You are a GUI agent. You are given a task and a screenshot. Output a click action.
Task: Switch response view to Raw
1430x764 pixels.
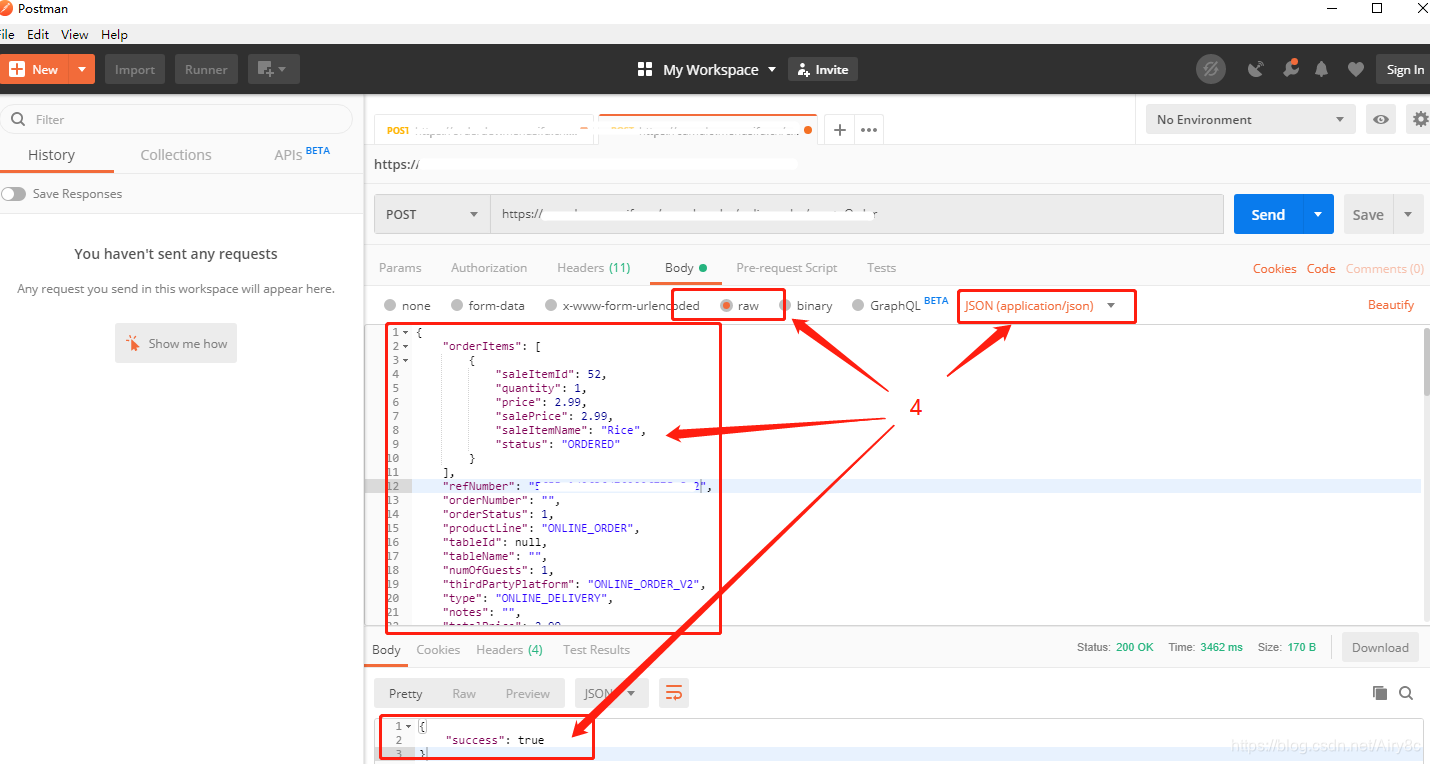tap(464, 693)
